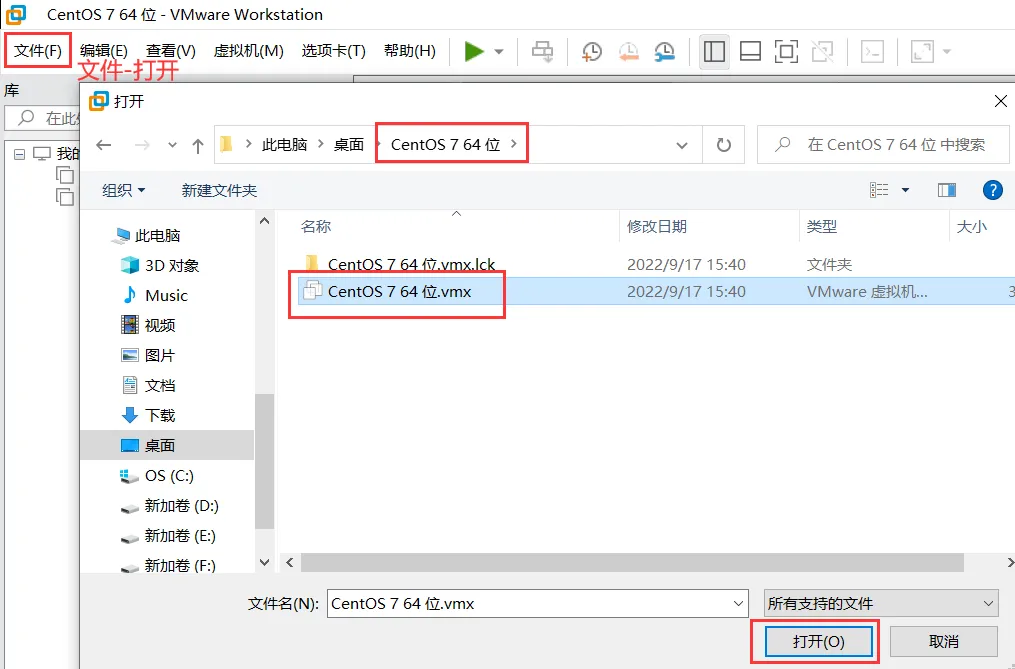
Task: Click CentOS 7 64 位 breadcrumb segment
Action: click(x=445, y=144)
